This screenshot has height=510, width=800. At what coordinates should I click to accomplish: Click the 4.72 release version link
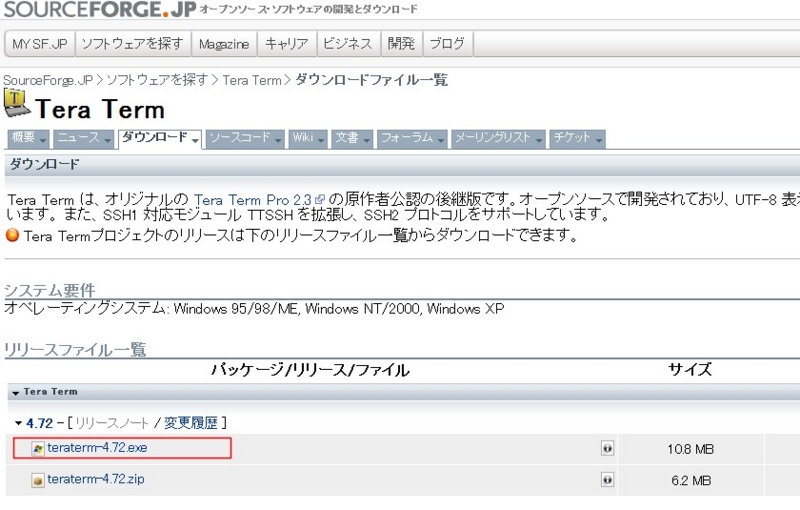tap(40, 423)
